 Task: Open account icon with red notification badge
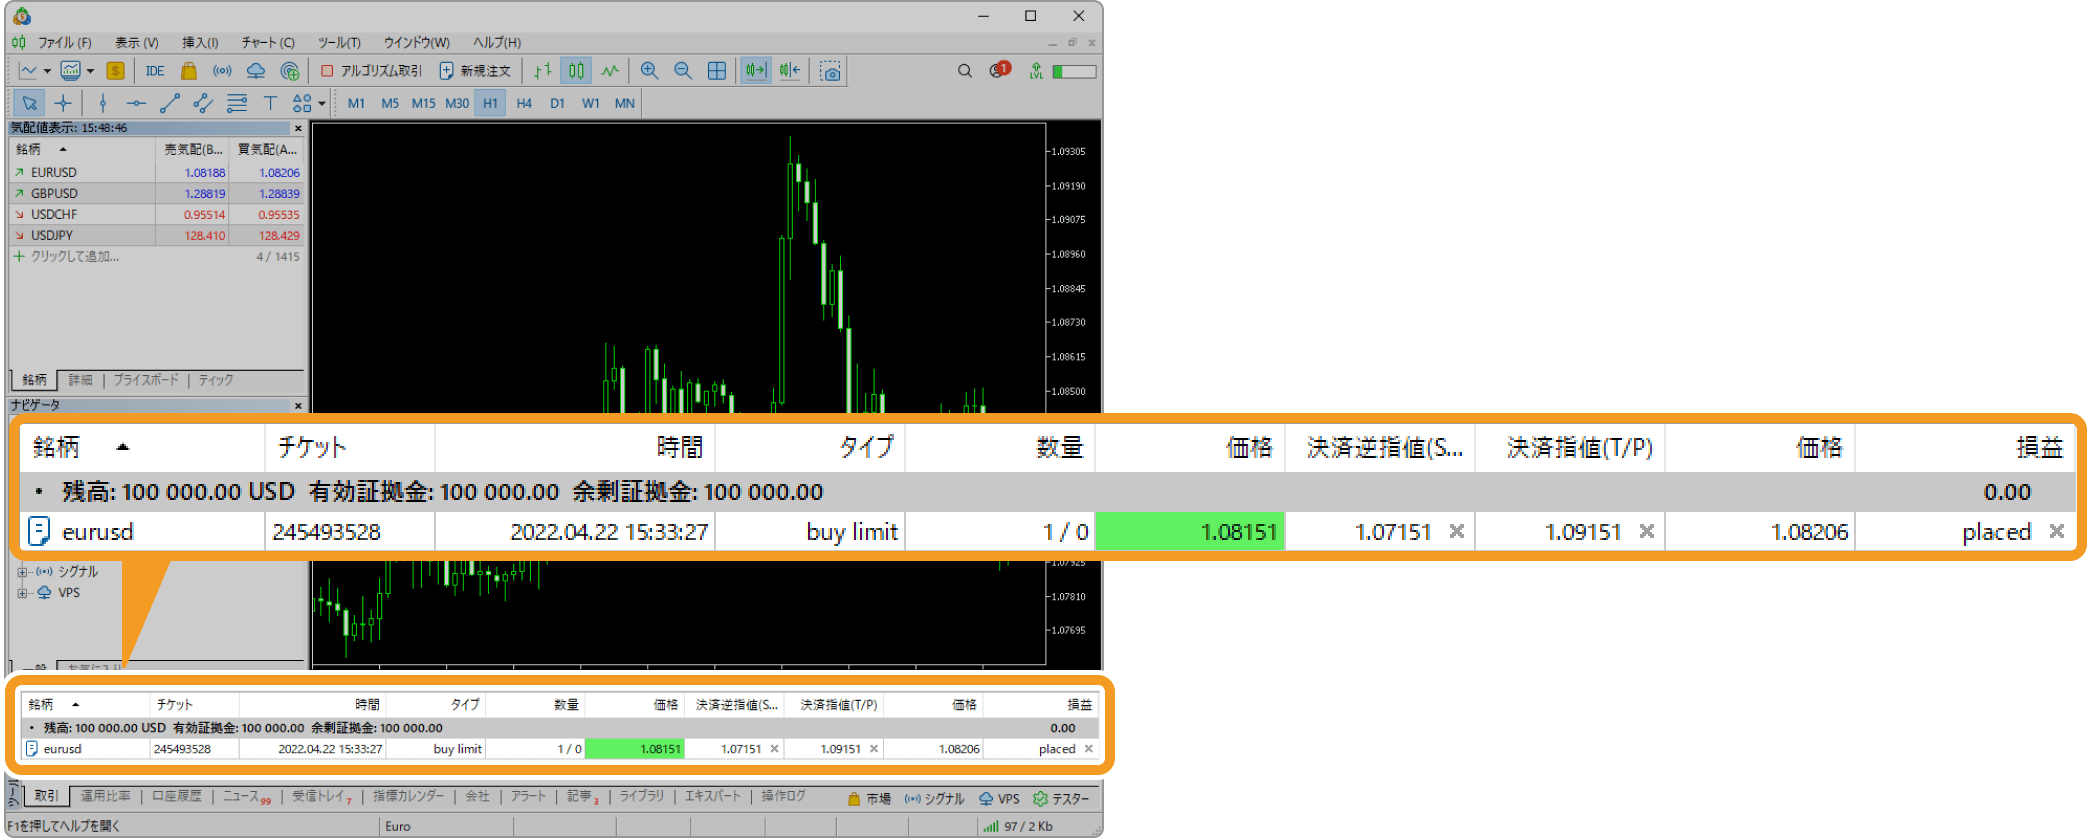coord(999,70)
